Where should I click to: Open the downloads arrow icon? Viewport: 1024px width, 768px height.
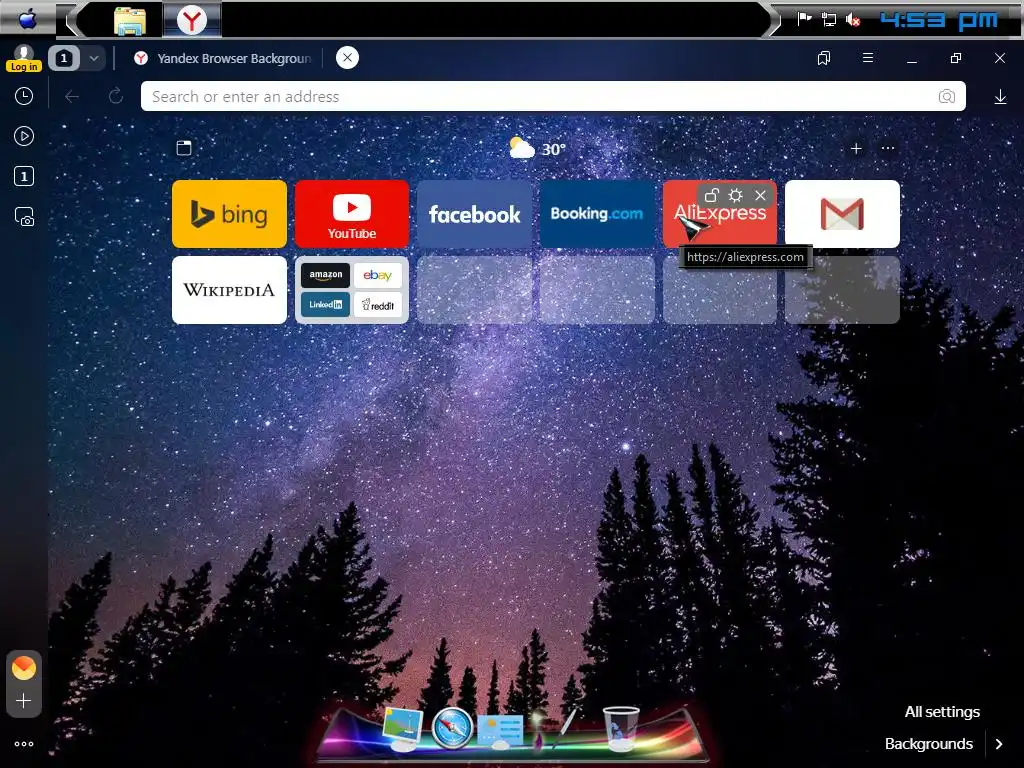1000,97
